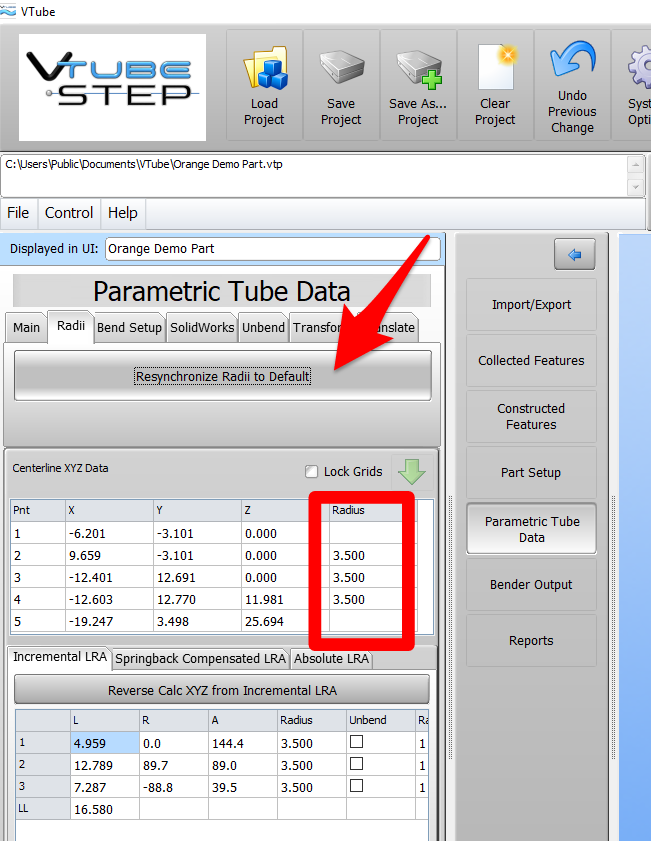Click Resynchronize Radii to Default button
The width and height of the screenshot is (651, 841).
(x=223, y=376)
